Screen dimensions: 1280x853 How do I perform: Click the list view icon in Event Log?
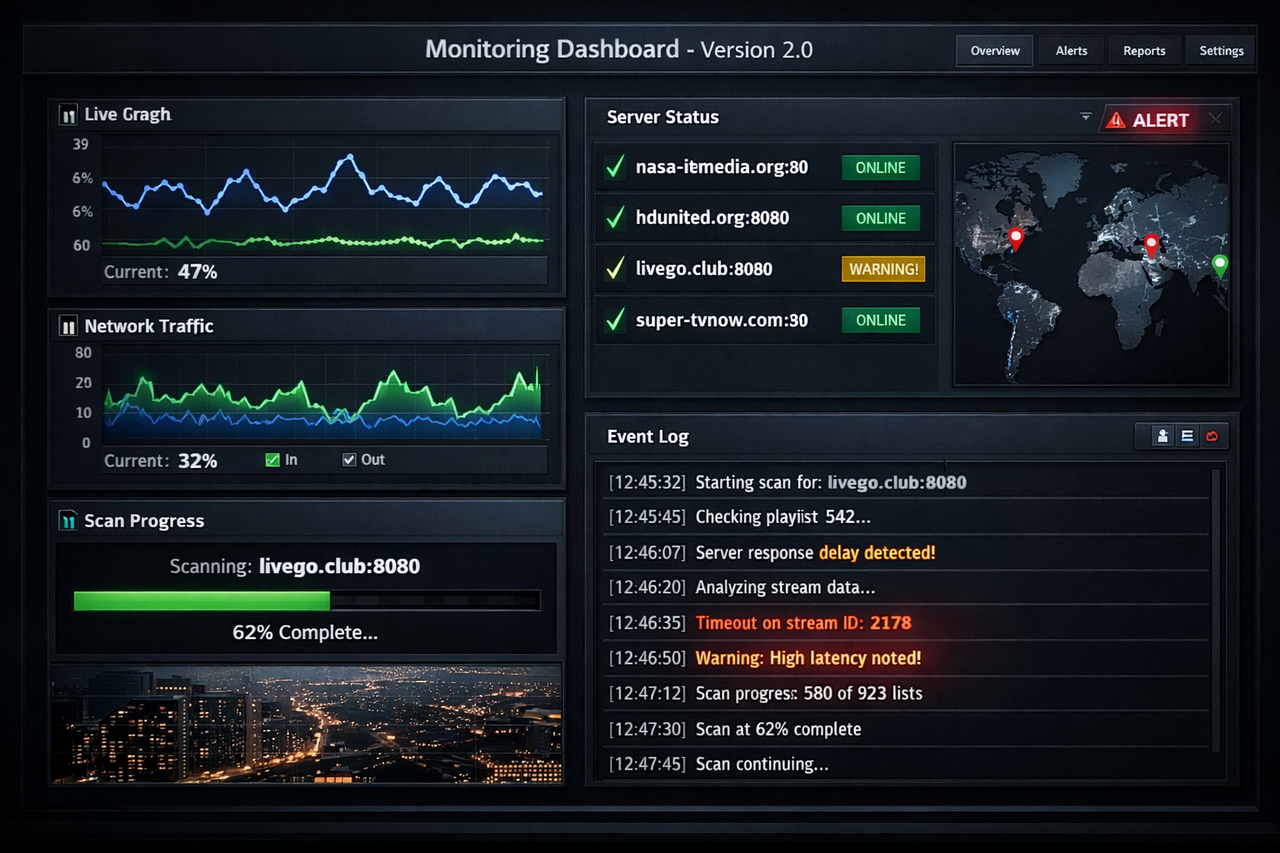coord(1187,436)
